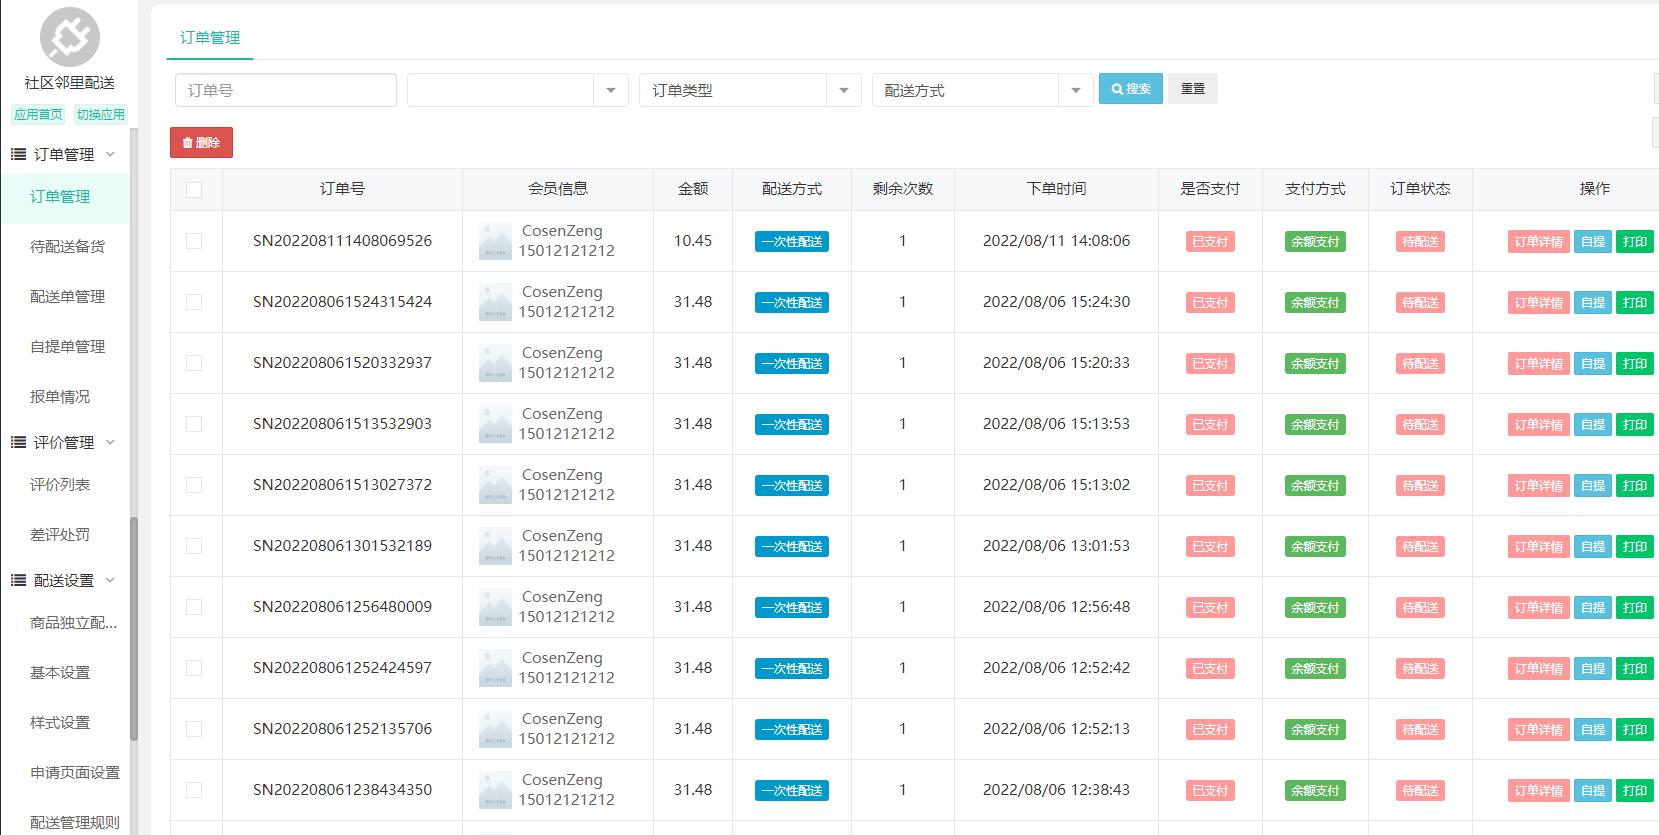The height and width of the screenshot is (835, 1659).
Task: Check the box for order SN202208061256480009
Action: pos(194,607)
